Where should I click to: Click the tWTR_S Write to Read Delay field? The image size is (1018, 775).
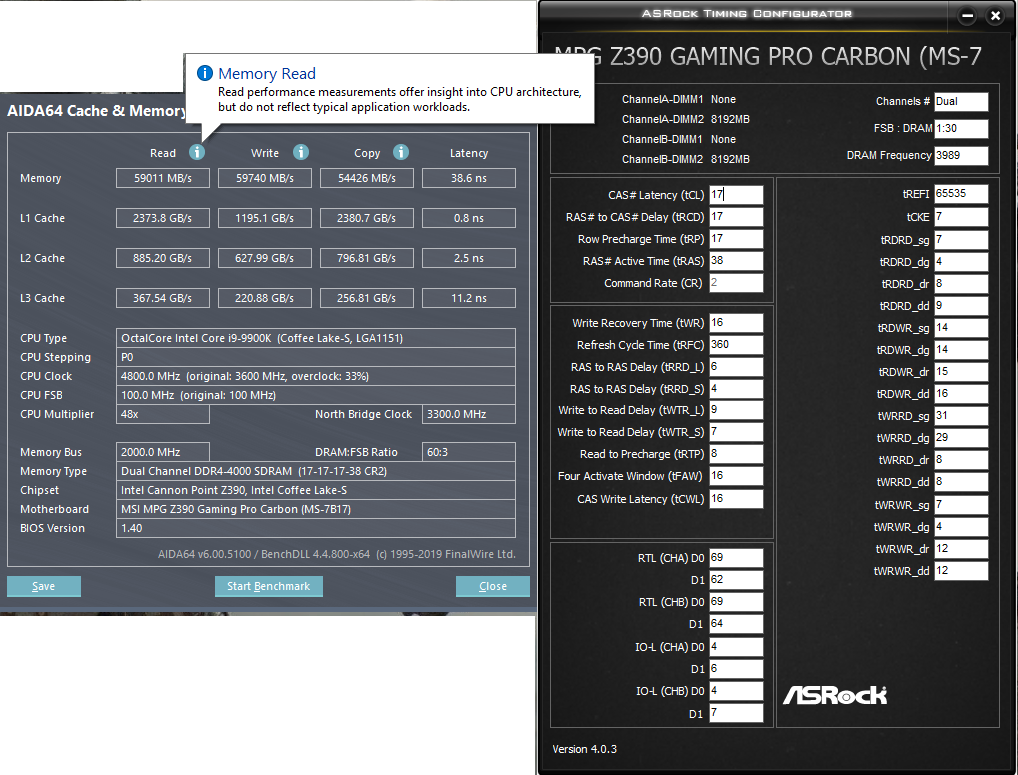[x=736, y=432]
